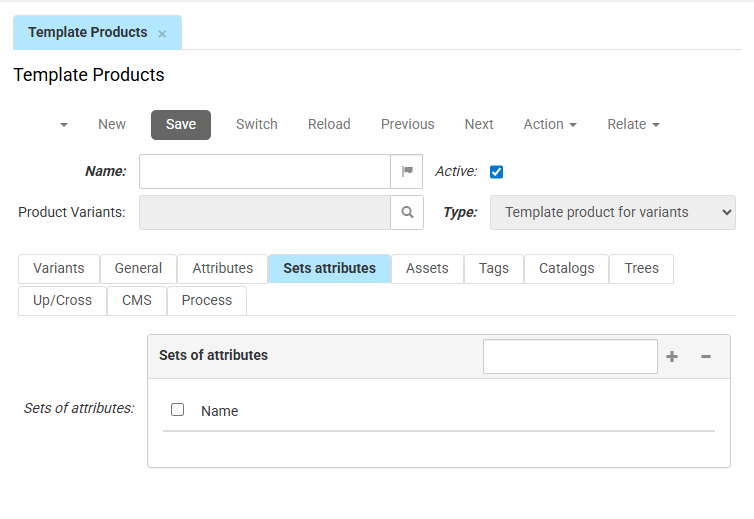Switch to the Tags tab
Image resolution: width=754 pixels, height=519 pixels.
494,268
